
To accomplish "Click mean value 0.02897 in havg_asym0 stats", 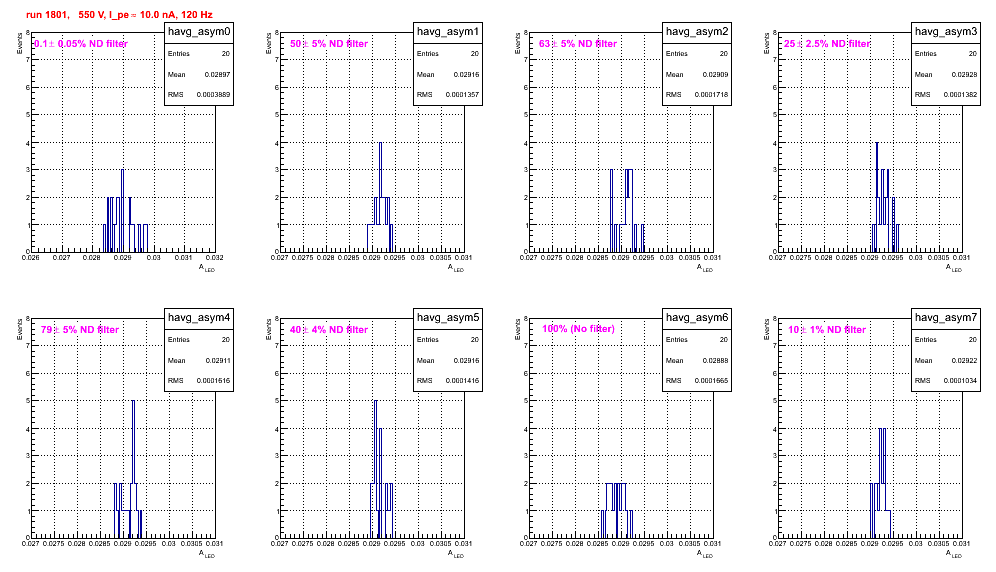I will (217, 74).
